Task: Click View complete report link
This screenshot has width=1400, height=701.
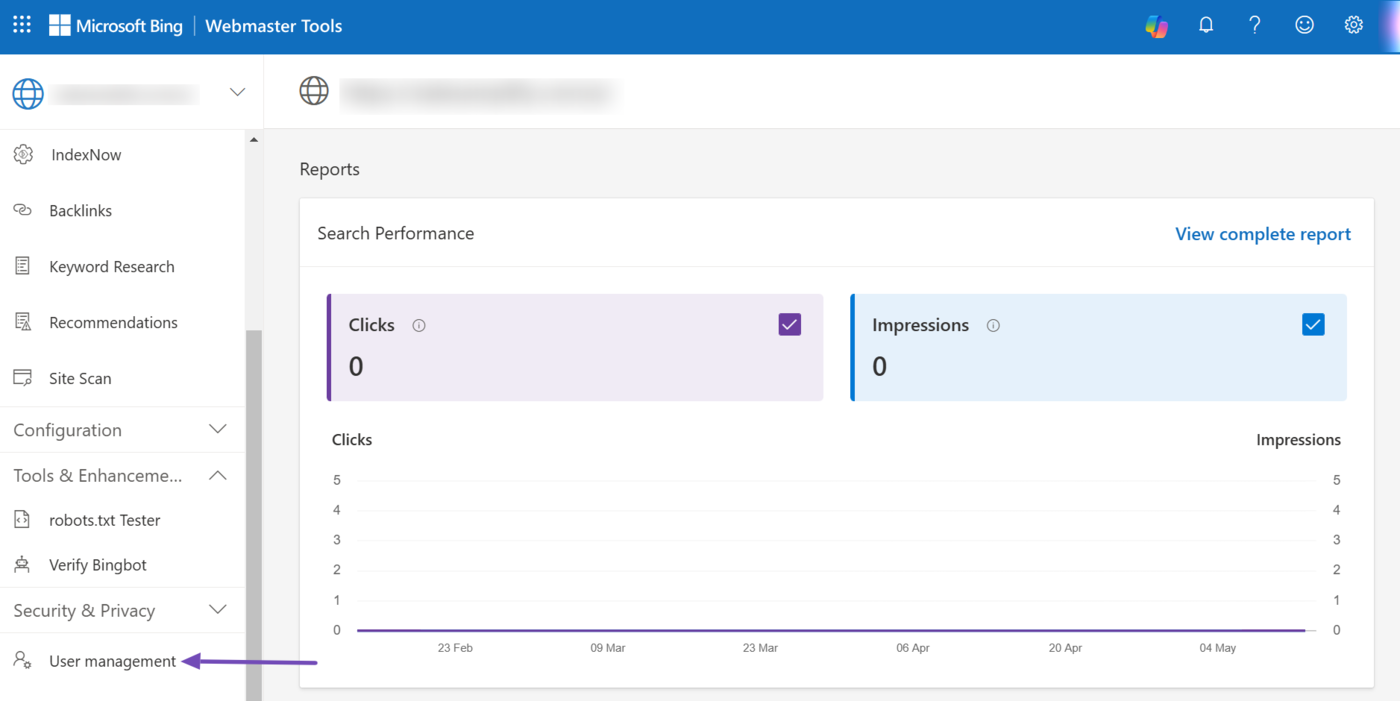Action: click(1262, 234)
